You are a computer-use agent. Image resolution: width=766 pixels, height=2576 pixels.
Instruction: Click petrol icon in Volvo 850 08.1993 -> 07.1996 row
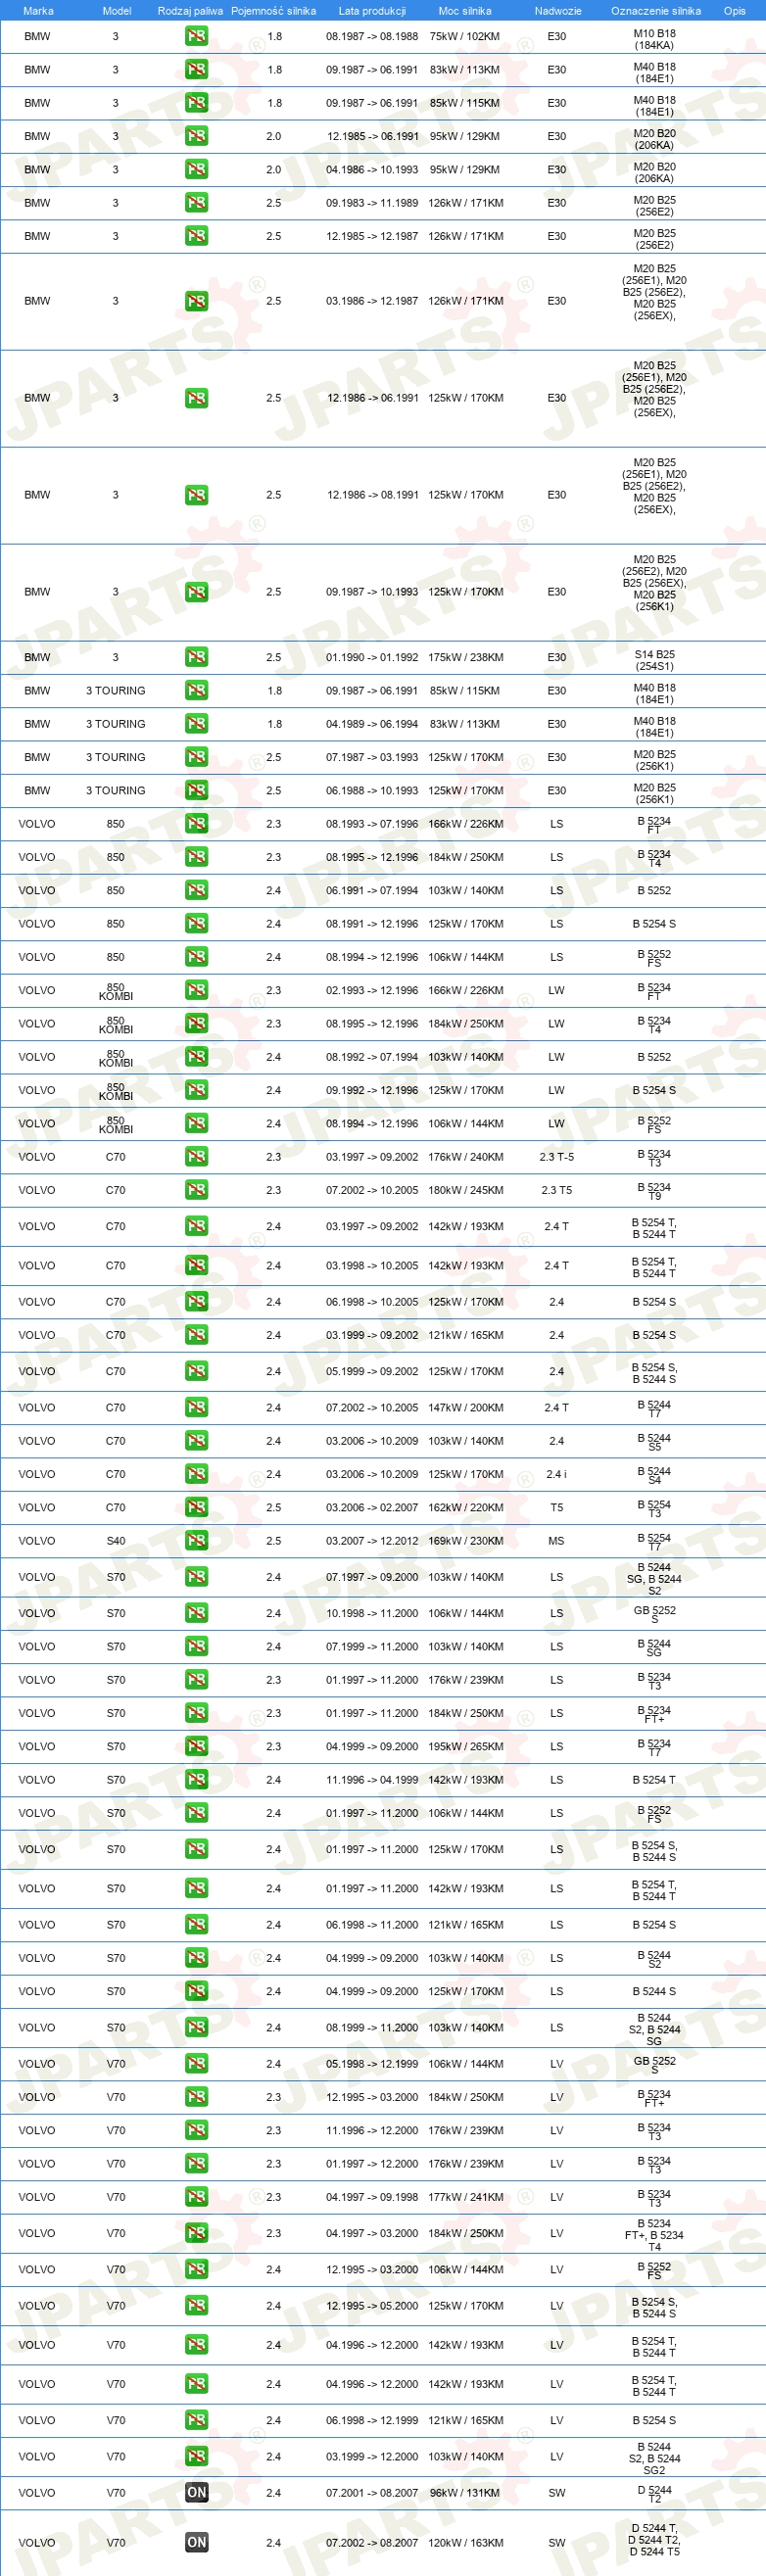[x=196, y=824]
